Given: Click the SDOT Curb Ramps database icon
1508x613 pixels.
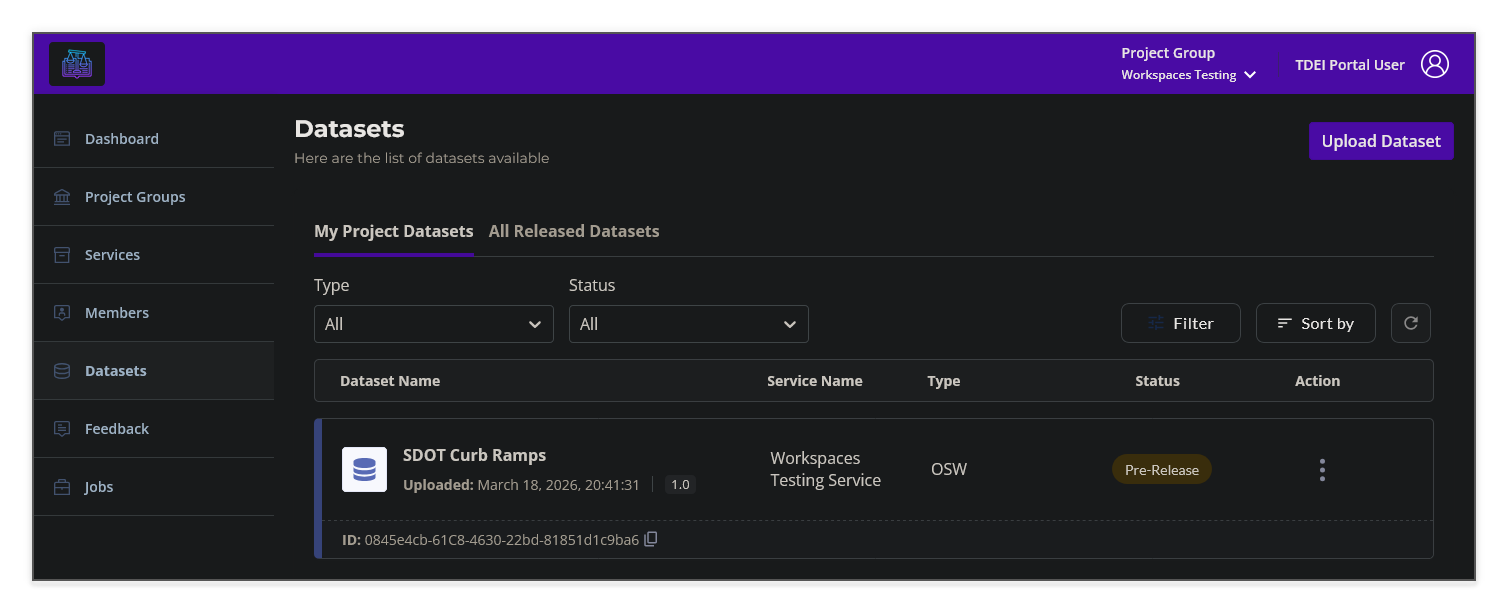Looking at the screenshot, I should [x=364, y=468].
